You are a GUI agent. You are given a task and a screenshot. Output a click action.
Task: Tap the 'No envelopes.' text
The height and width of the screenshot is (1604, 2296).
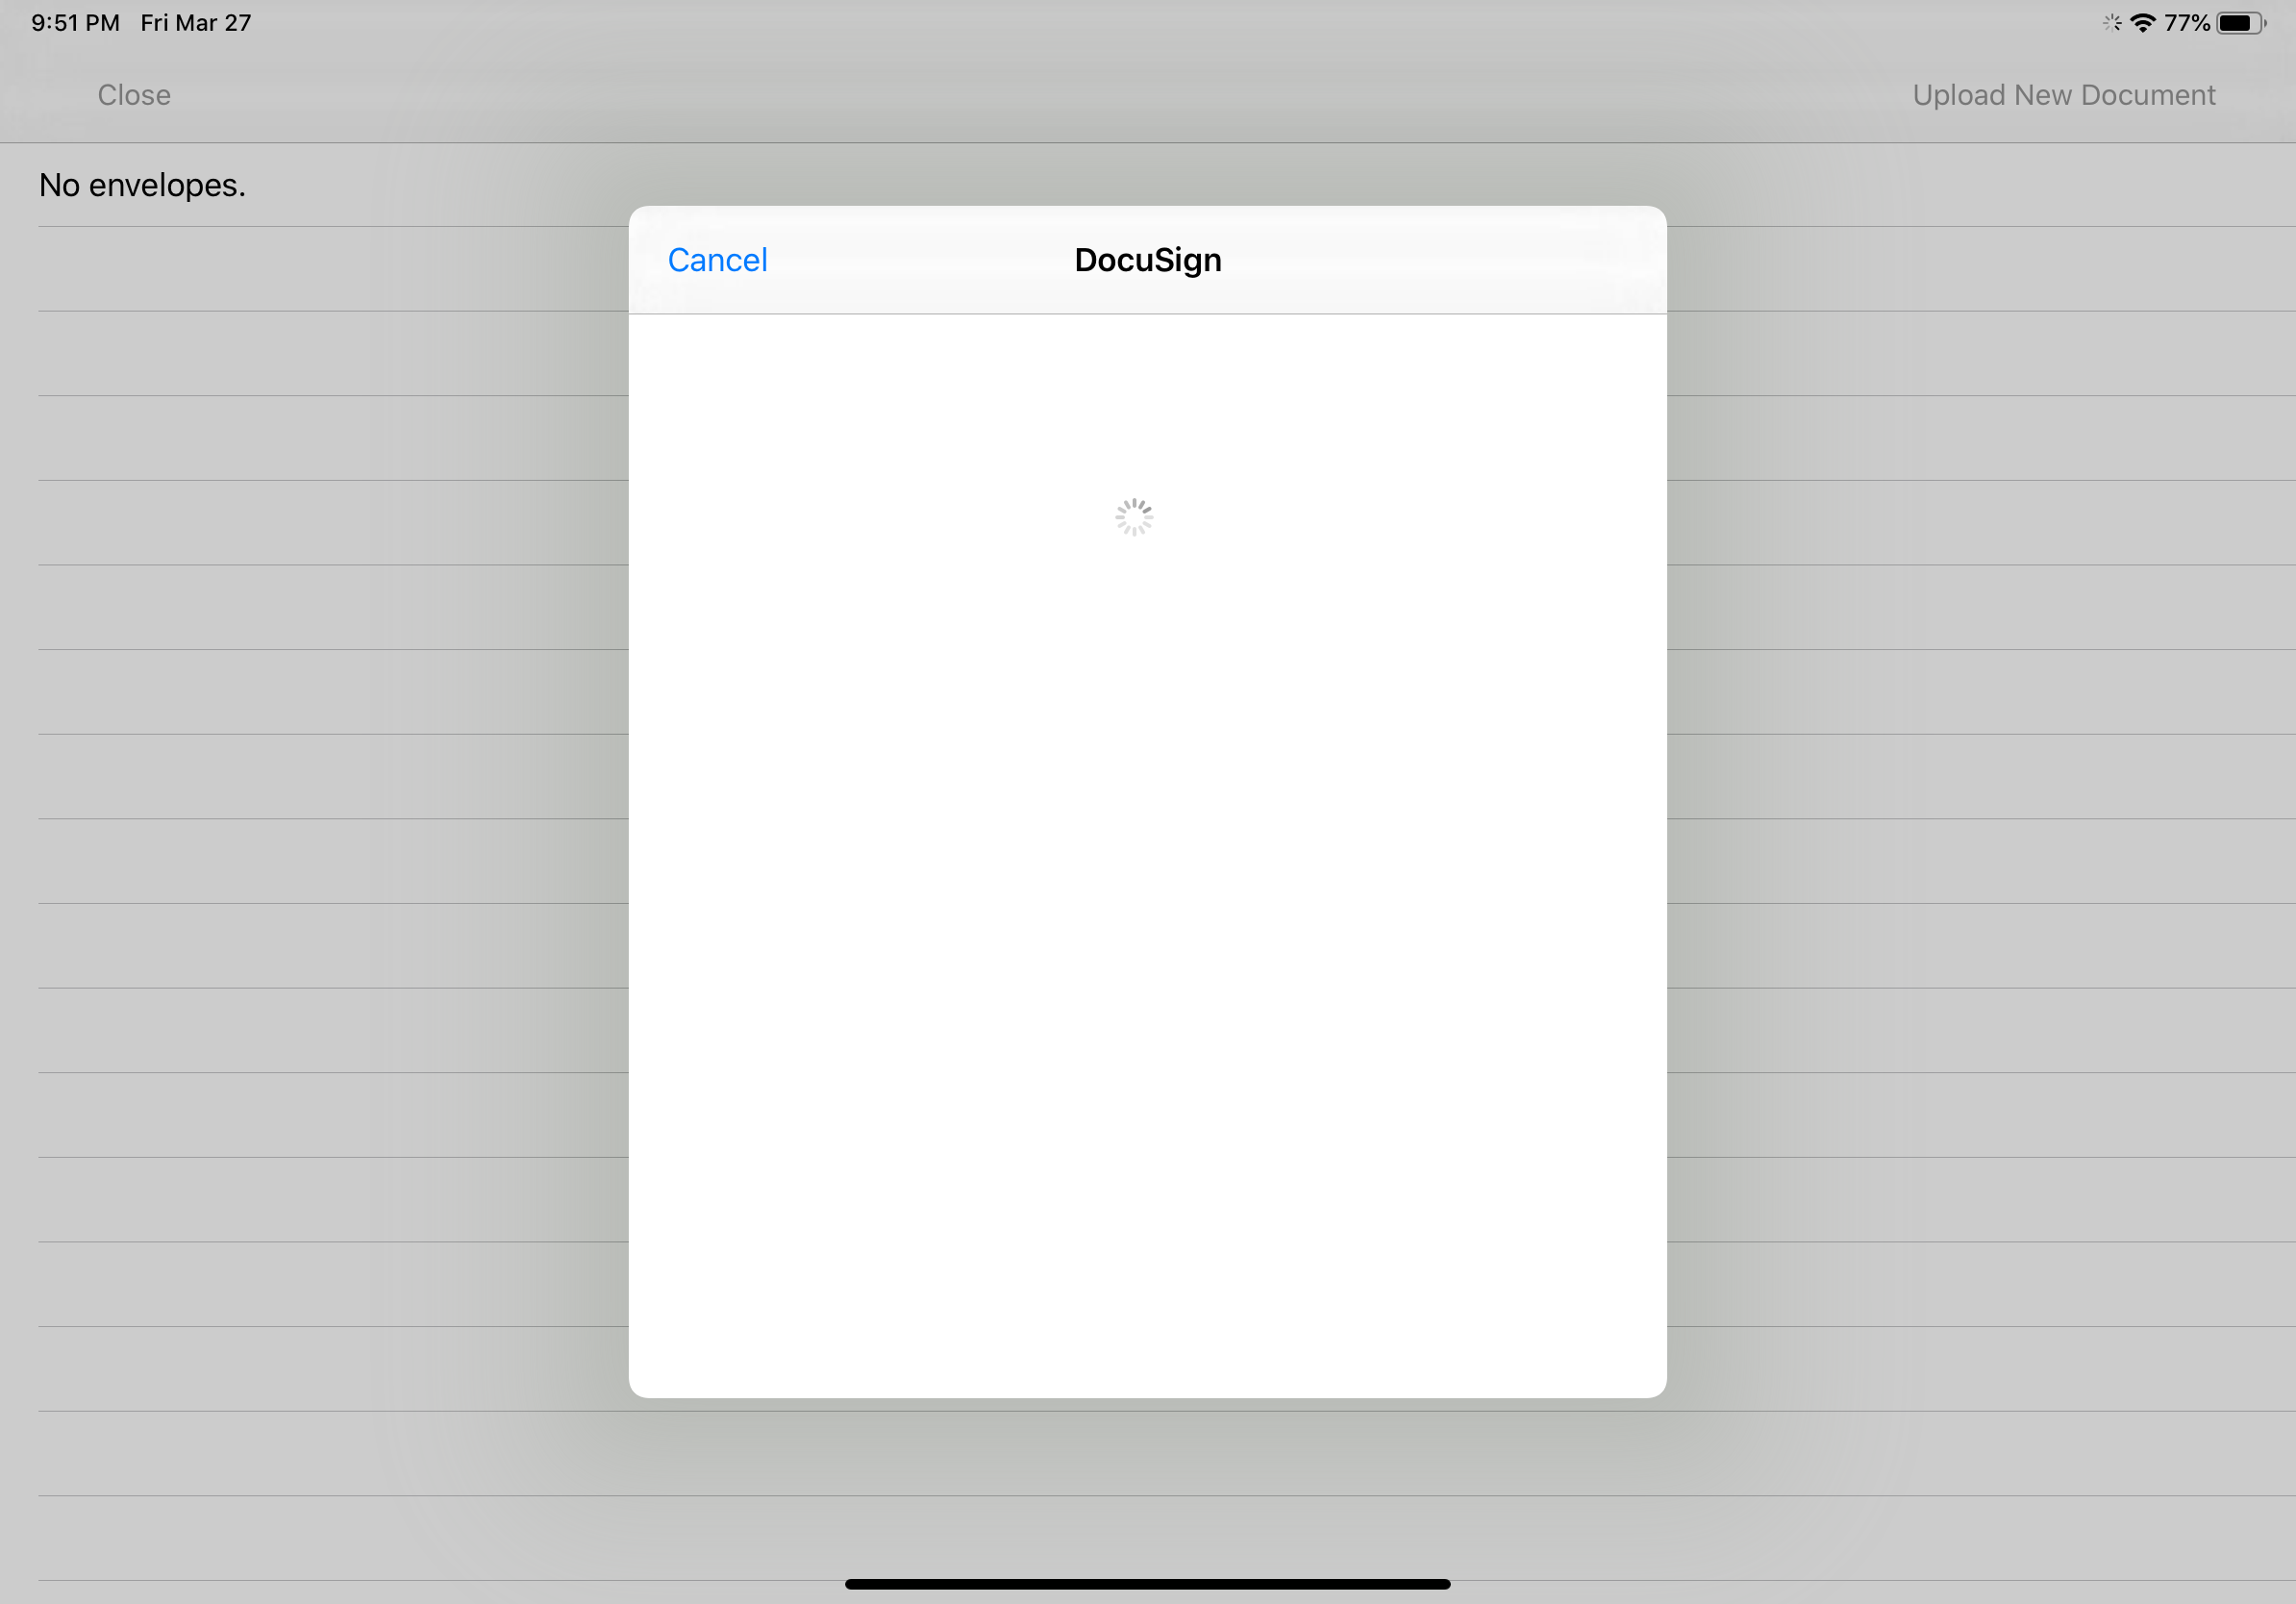142,185
